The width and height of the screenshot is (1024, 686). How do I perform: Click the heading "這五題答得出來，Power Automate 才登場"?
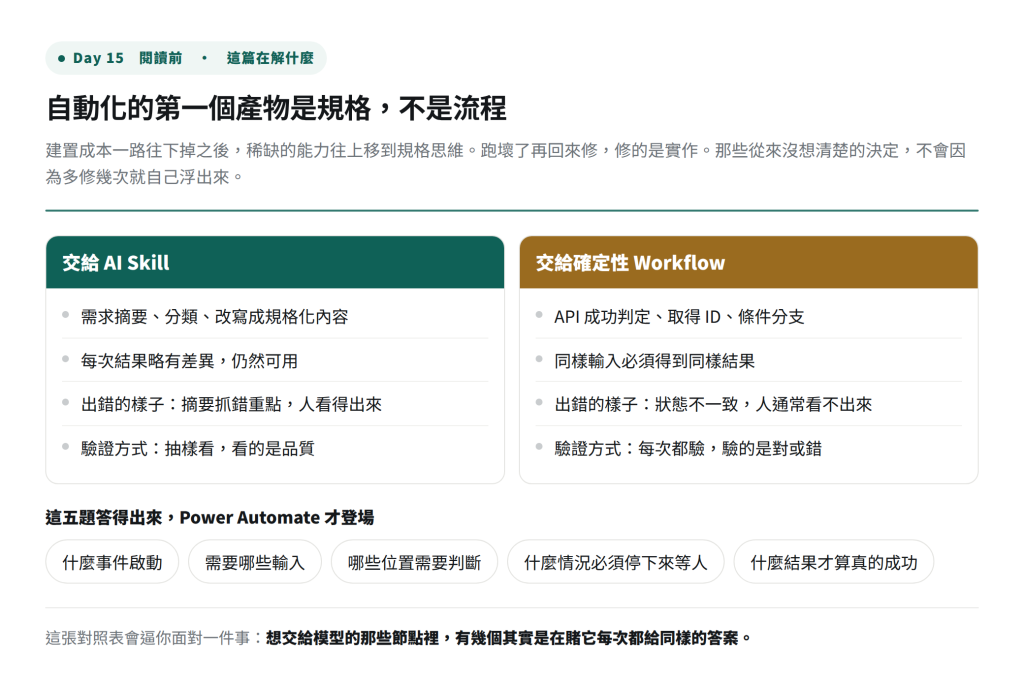[210, 517]
